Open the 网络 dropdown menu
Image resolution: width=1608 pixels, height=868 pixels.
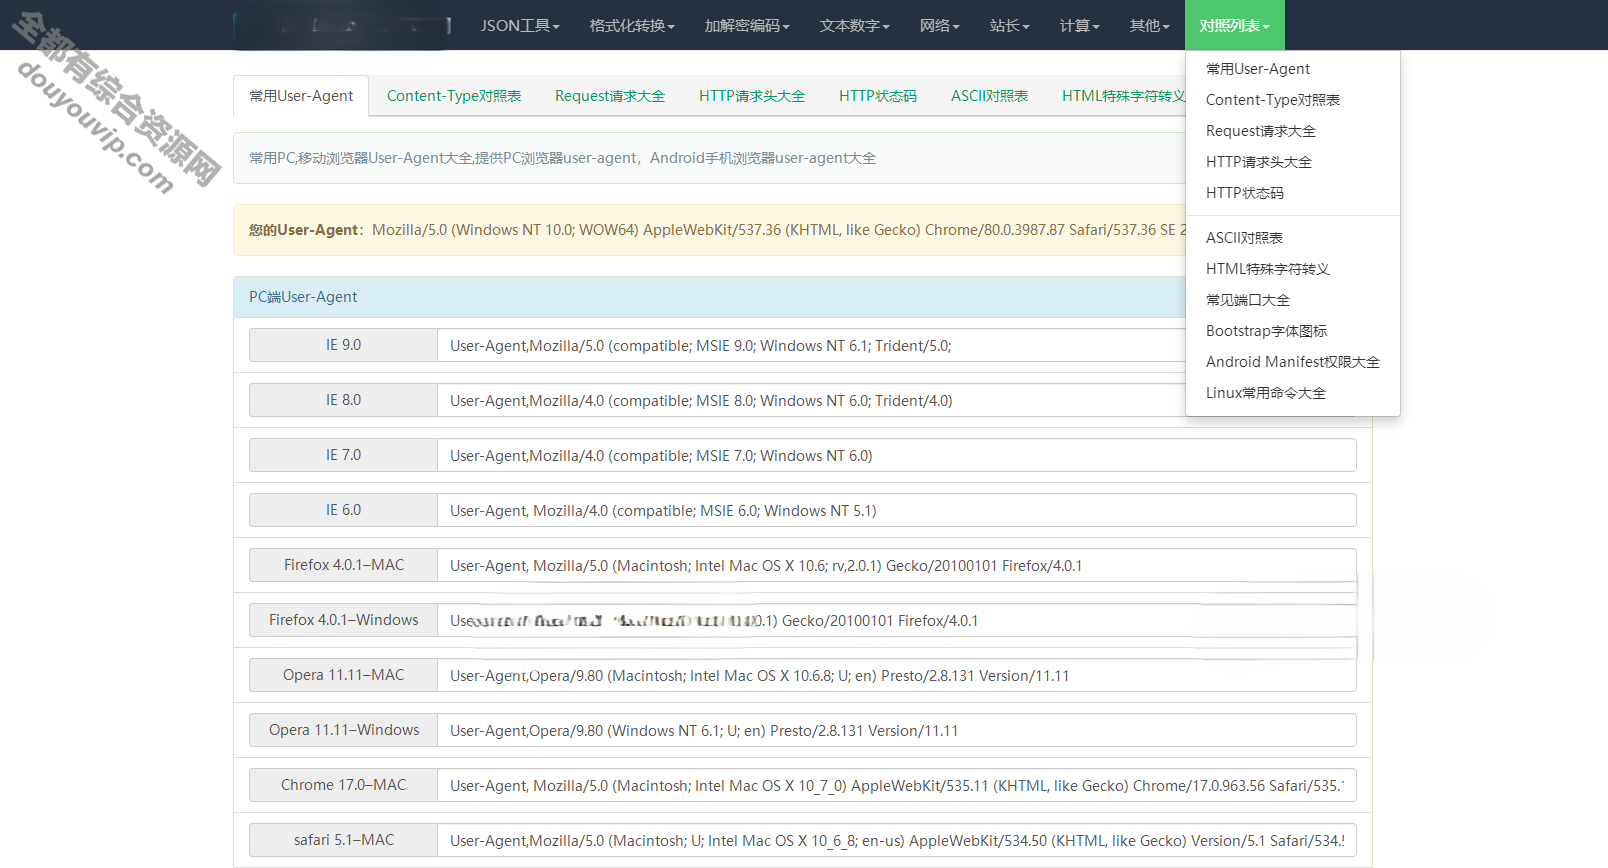coord(939,25)
